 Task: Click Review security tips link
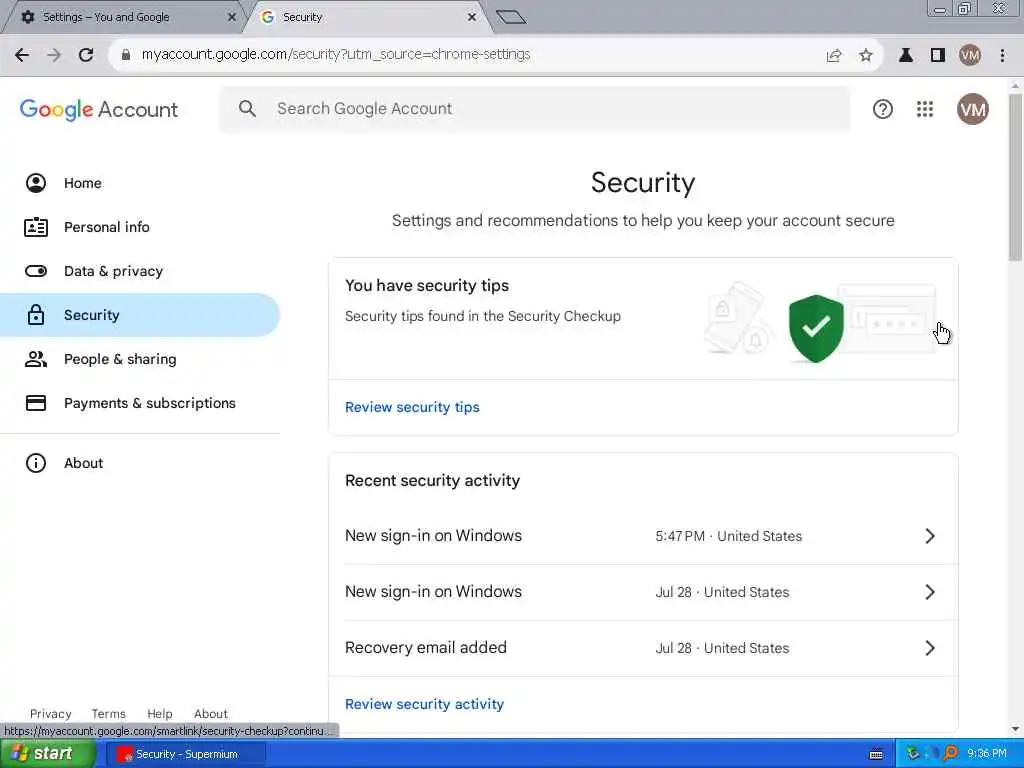coord(412,407)
